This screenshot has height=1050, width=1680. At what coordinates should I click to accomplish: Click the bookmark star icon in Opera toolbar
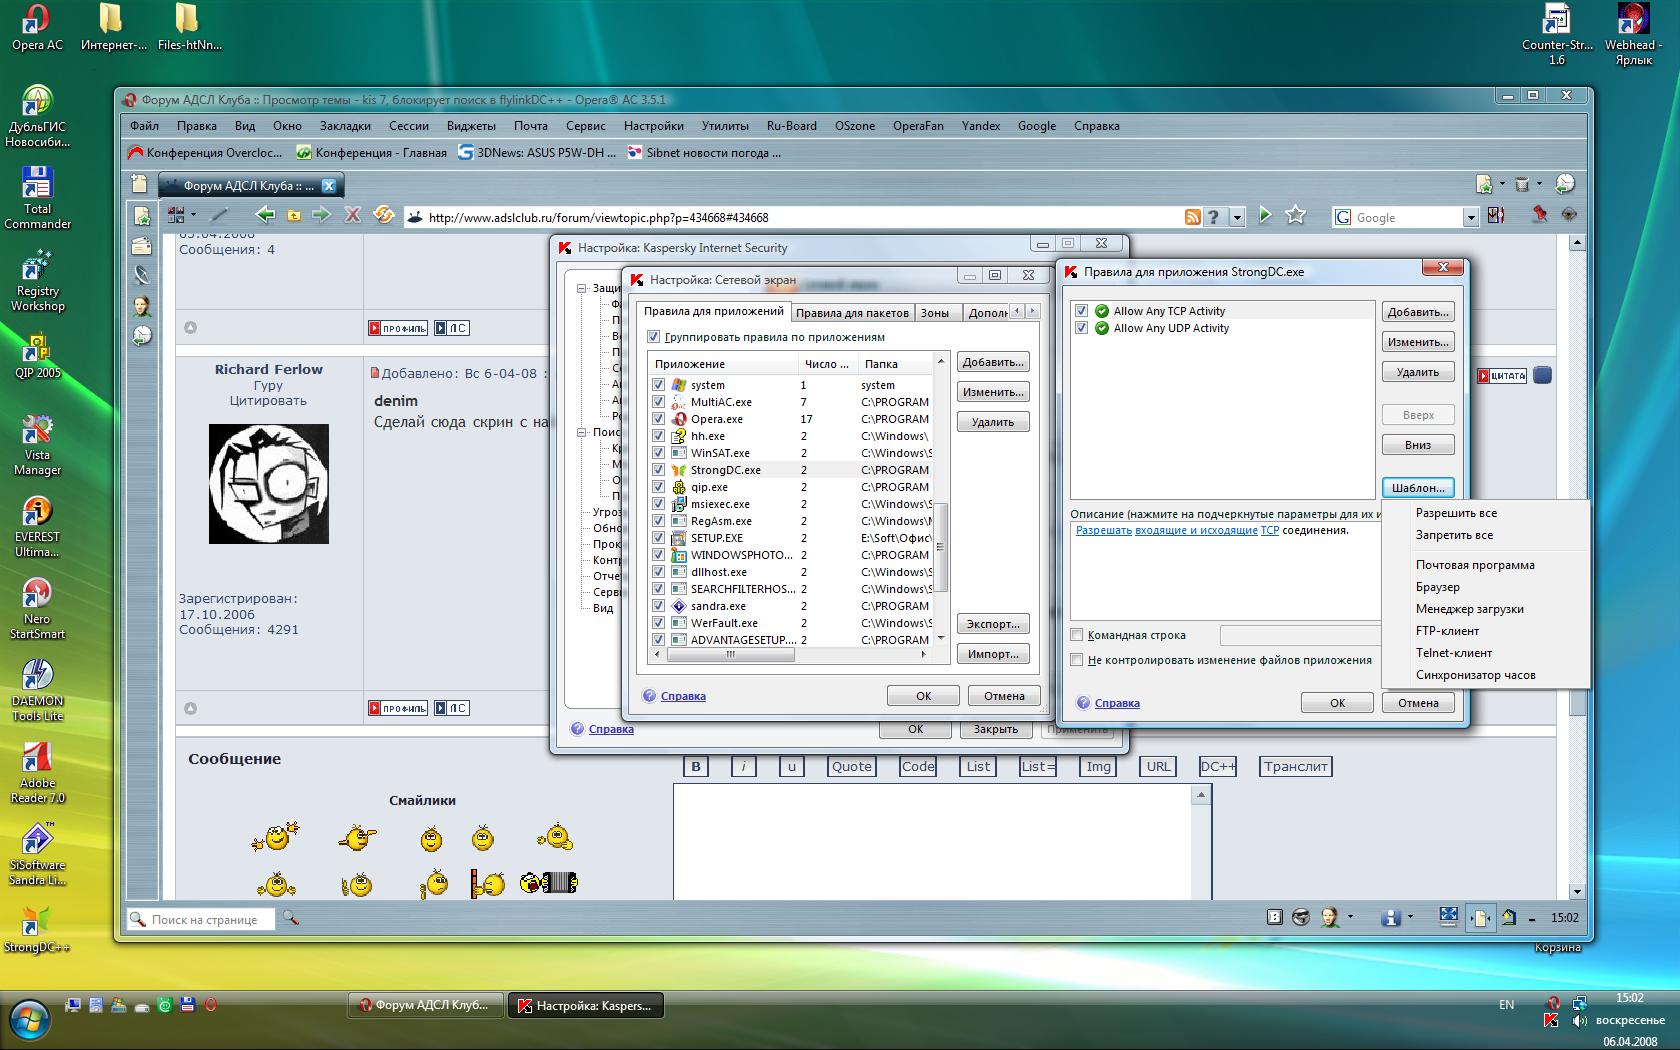1295,215
